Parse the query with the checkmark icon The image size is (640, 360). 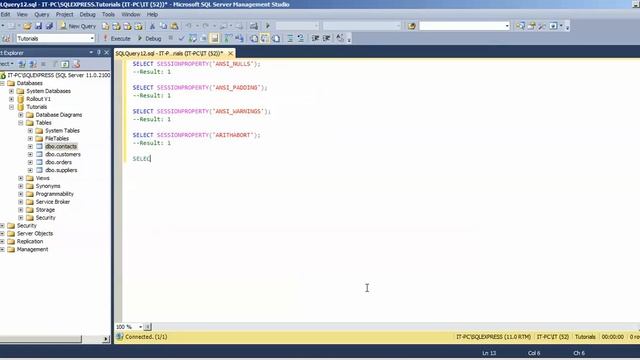[x=182, y=38]
